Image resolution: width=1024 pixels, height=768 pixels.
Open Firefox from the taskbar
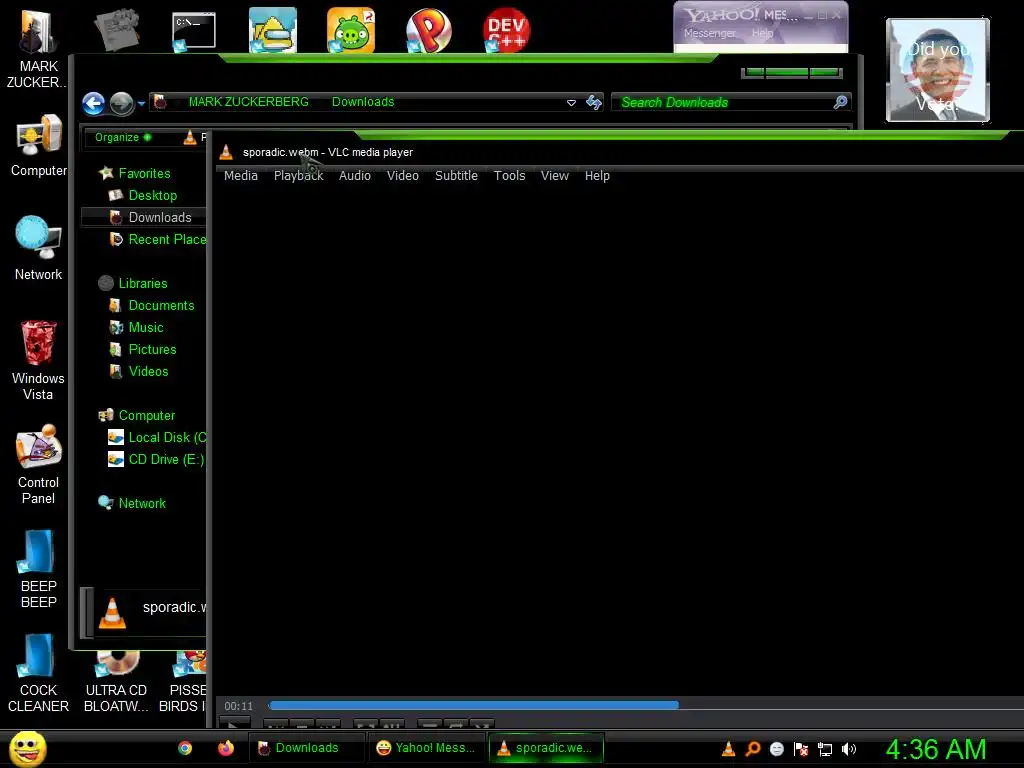coord(226,748)
